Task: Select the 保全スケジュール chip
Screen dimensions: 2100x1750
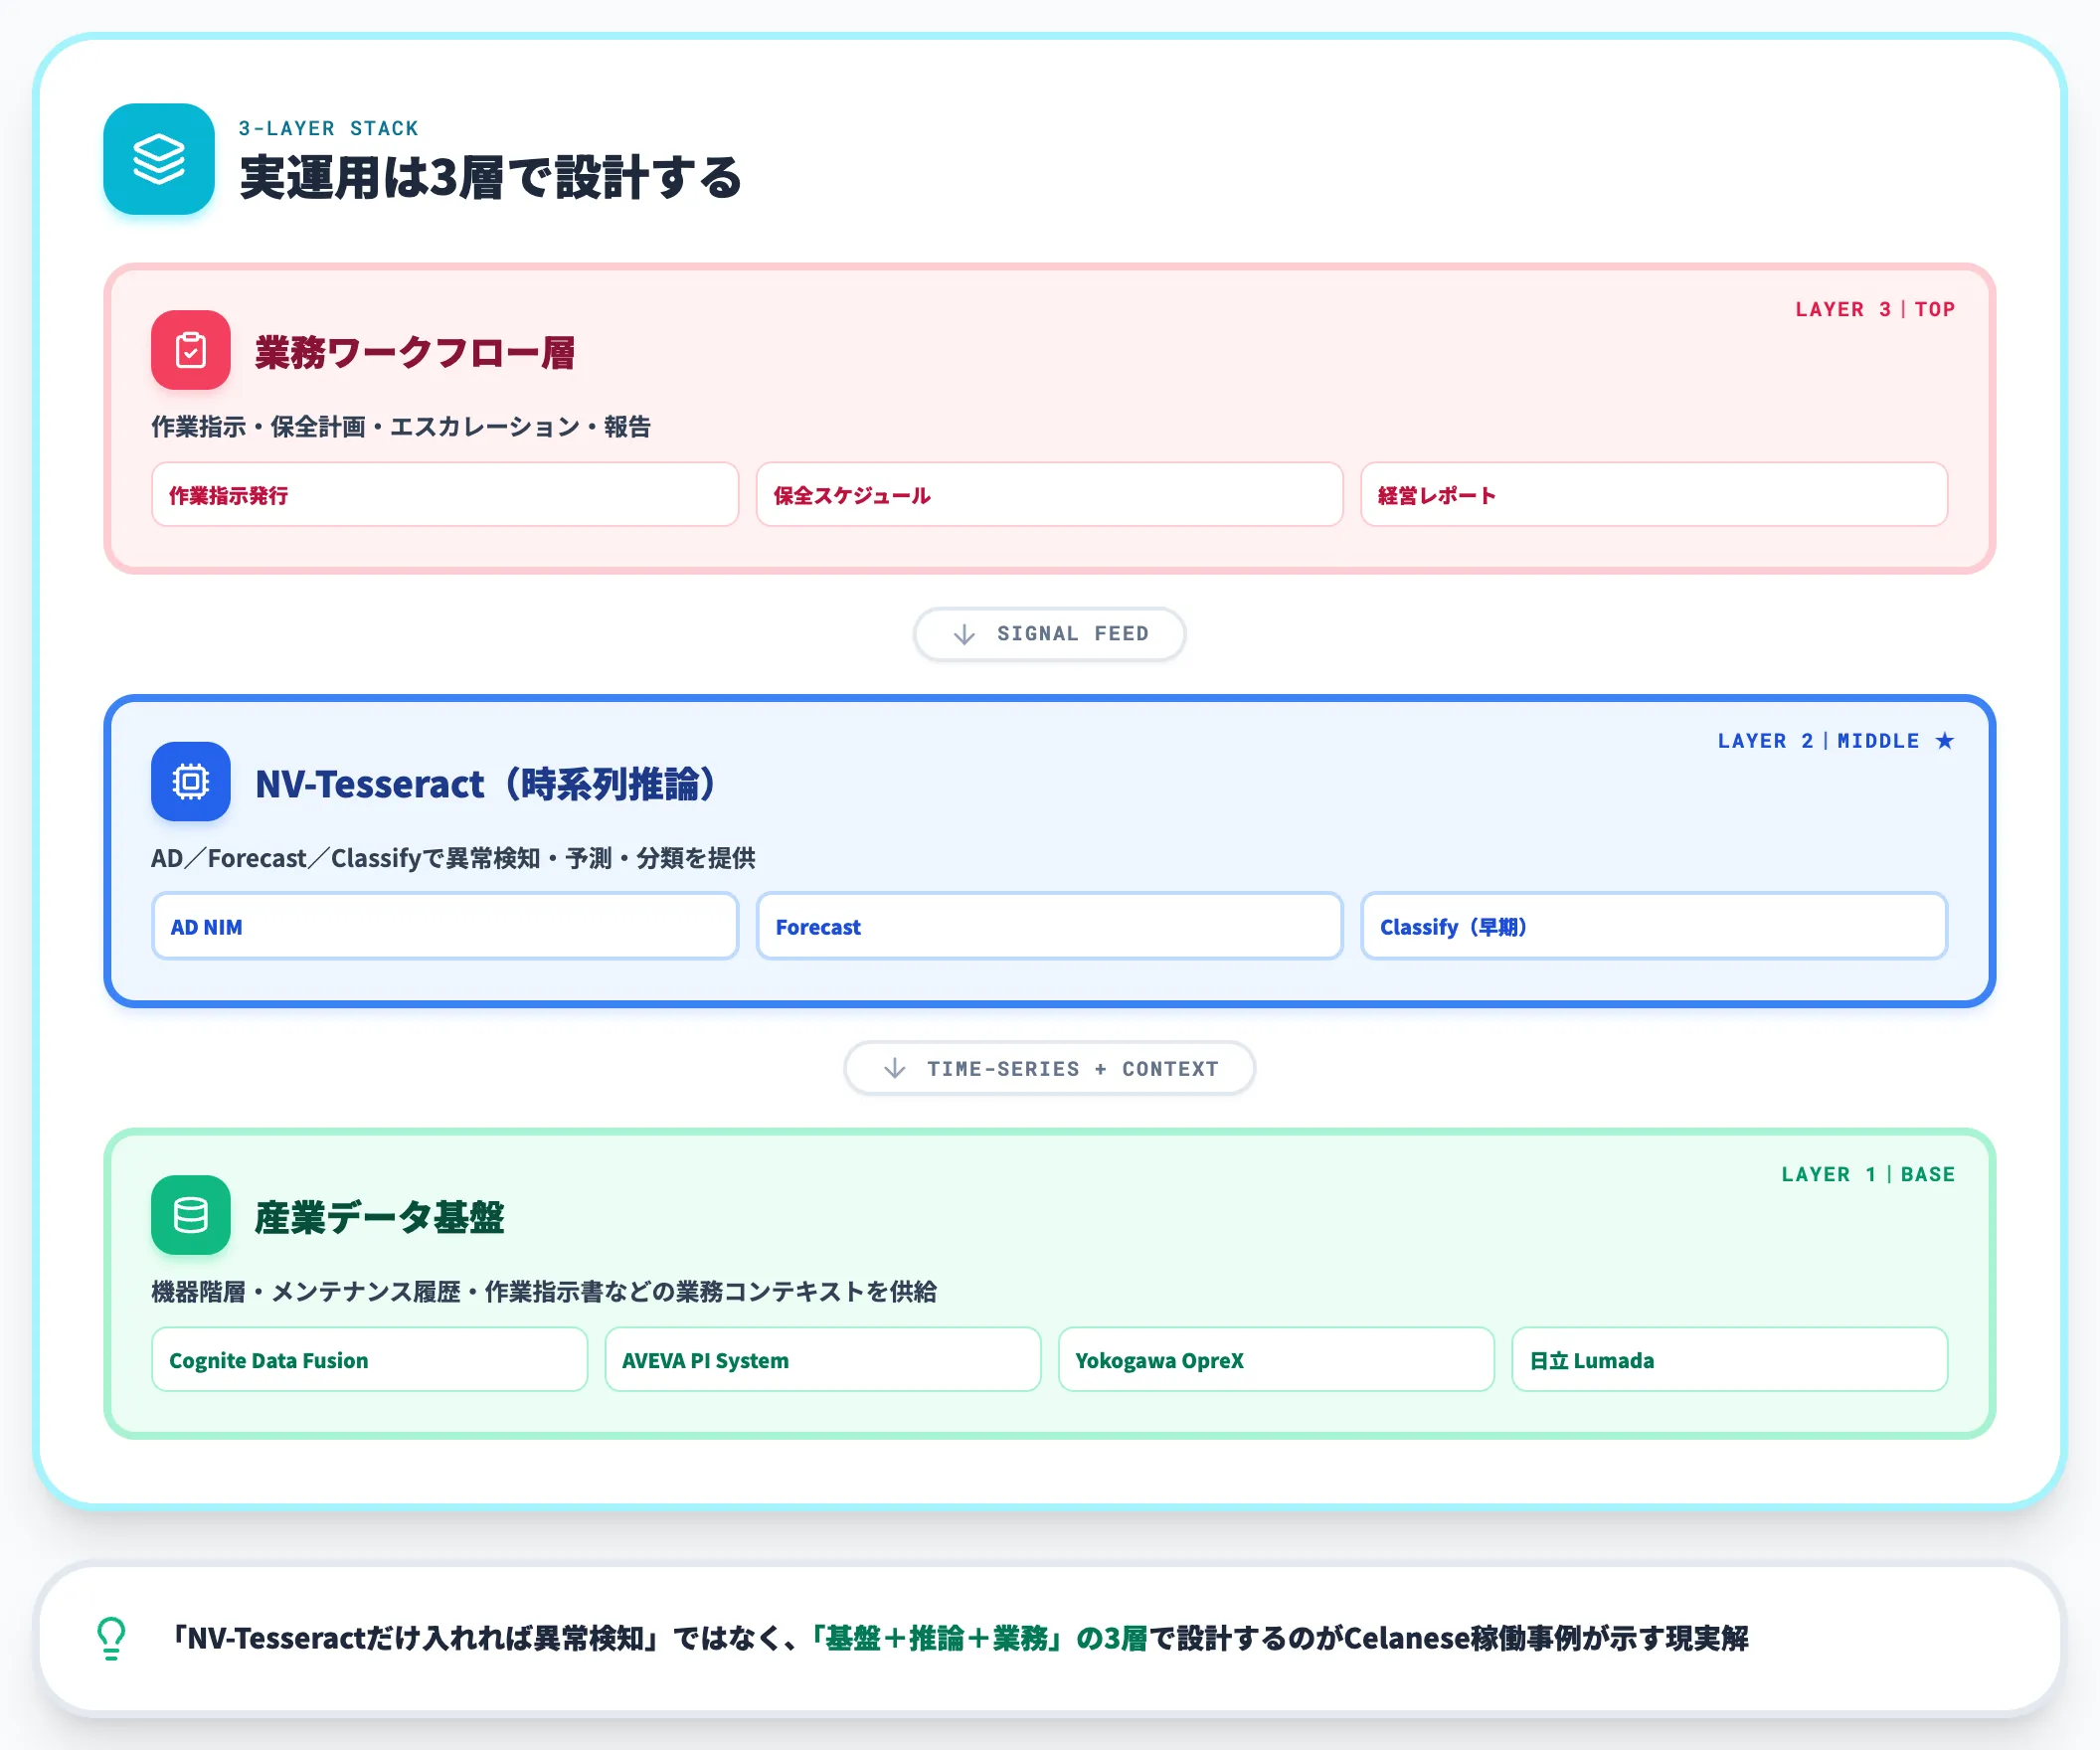Action: point(1049,495)
